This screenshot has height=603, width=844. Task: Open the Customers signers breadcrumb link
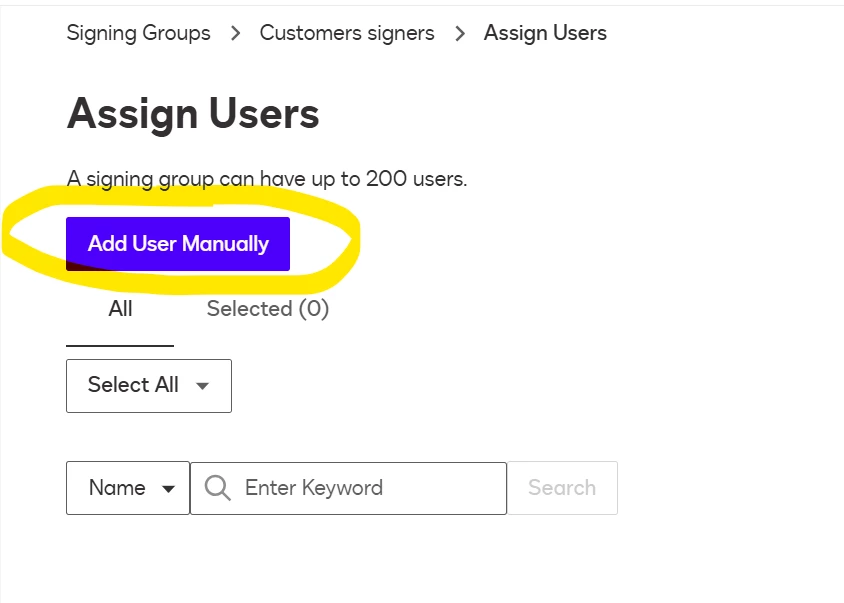(347, 33)
